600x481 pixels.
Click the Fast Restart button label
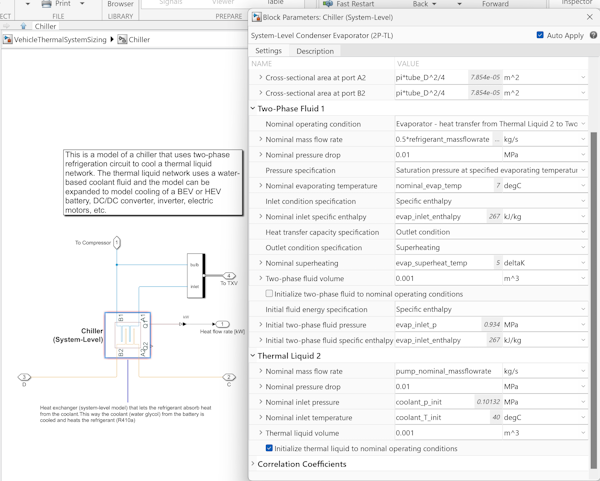[355, 4]
